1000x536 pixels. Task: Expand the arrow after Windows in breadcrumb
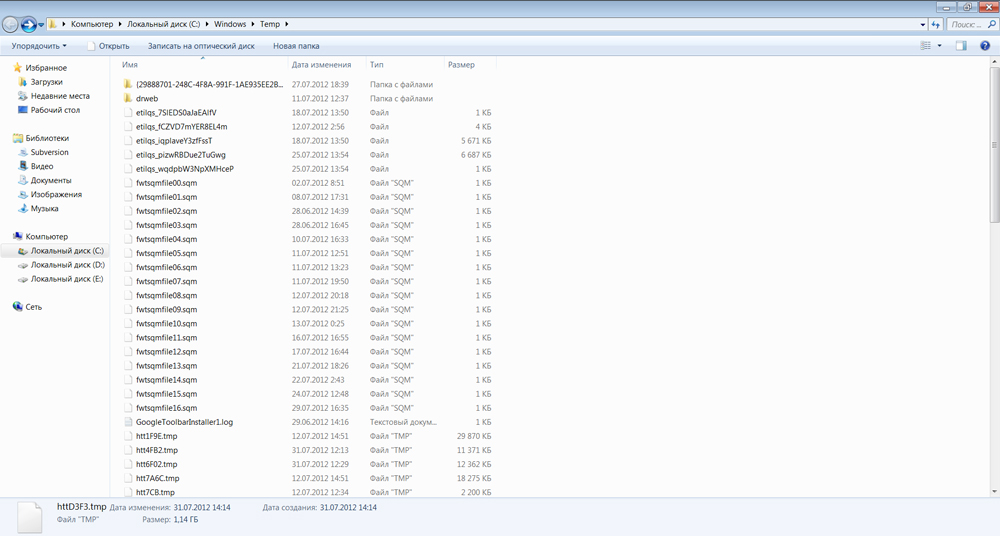(253, 24)
